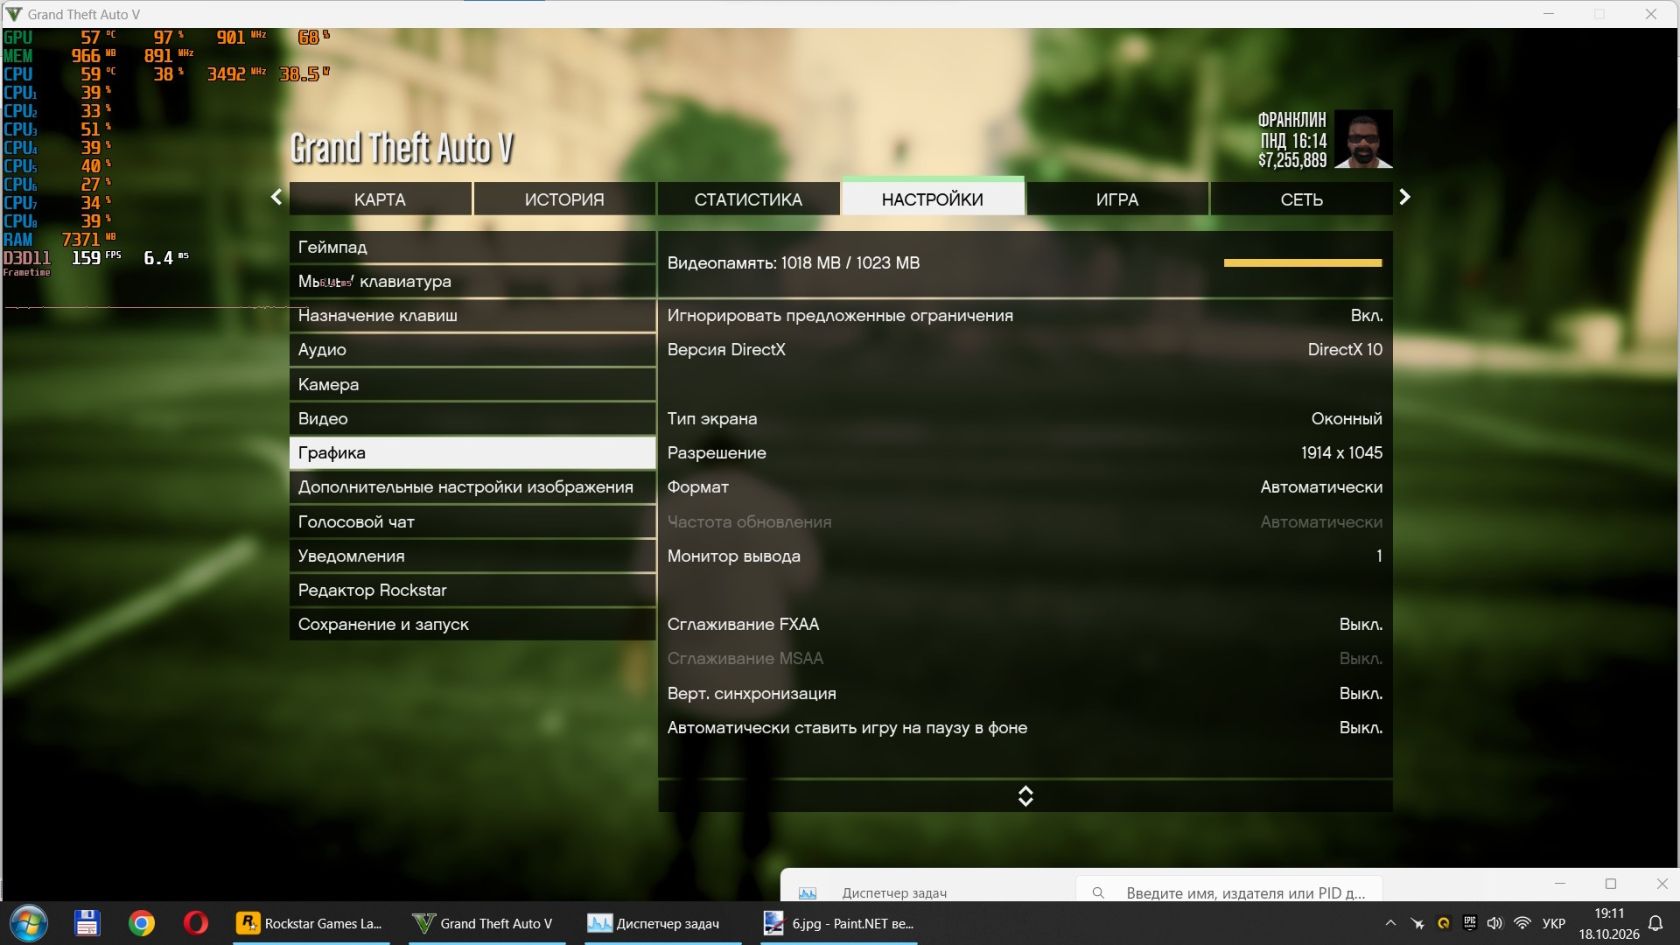
Task: Show hidden tray icons chevron
Action: 1390,923
